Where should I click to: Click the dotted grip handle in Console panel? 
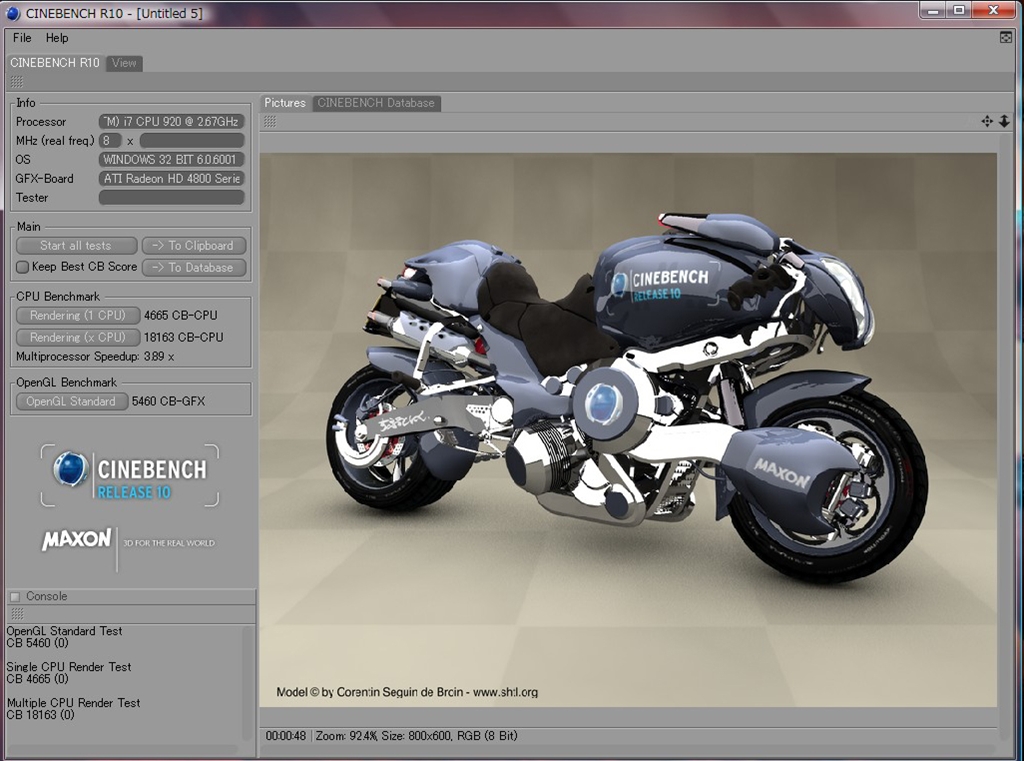pyautogui.click(x=16, y=613)
